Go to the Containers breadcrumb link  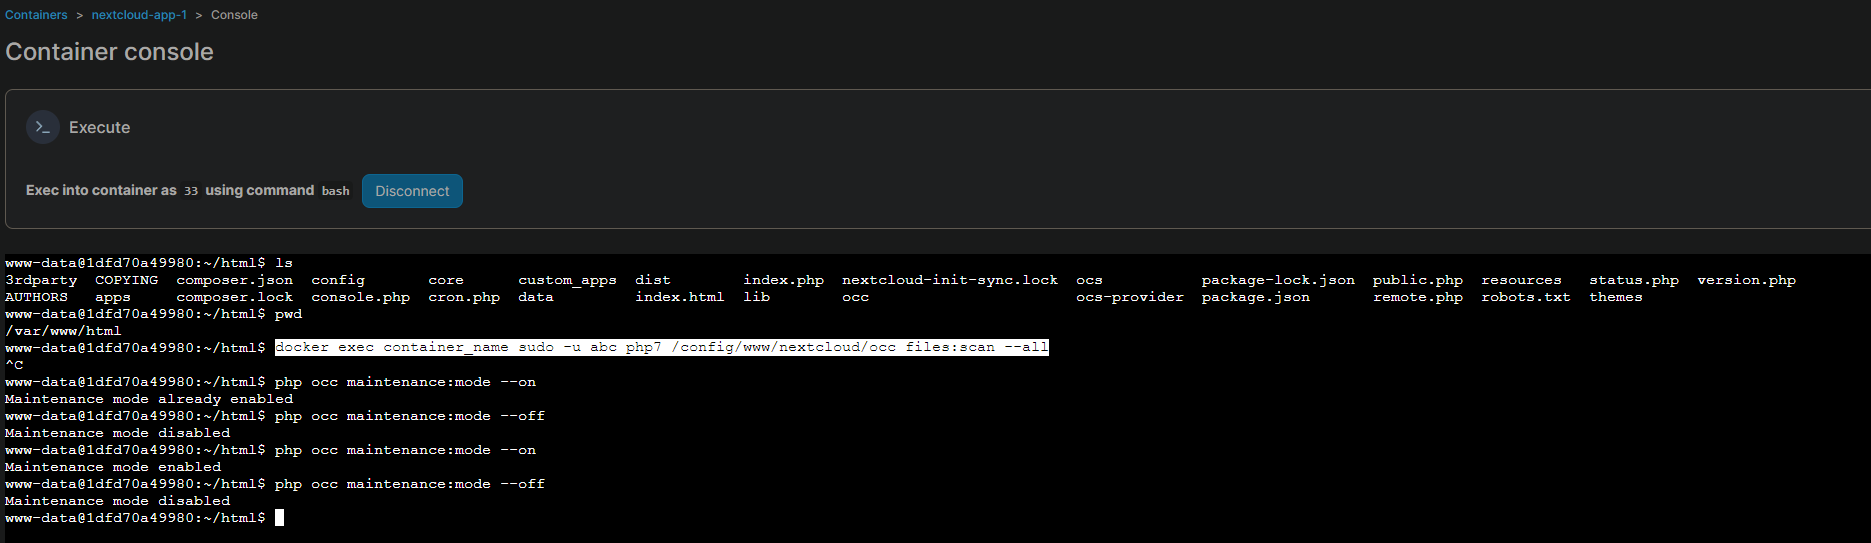36,15
